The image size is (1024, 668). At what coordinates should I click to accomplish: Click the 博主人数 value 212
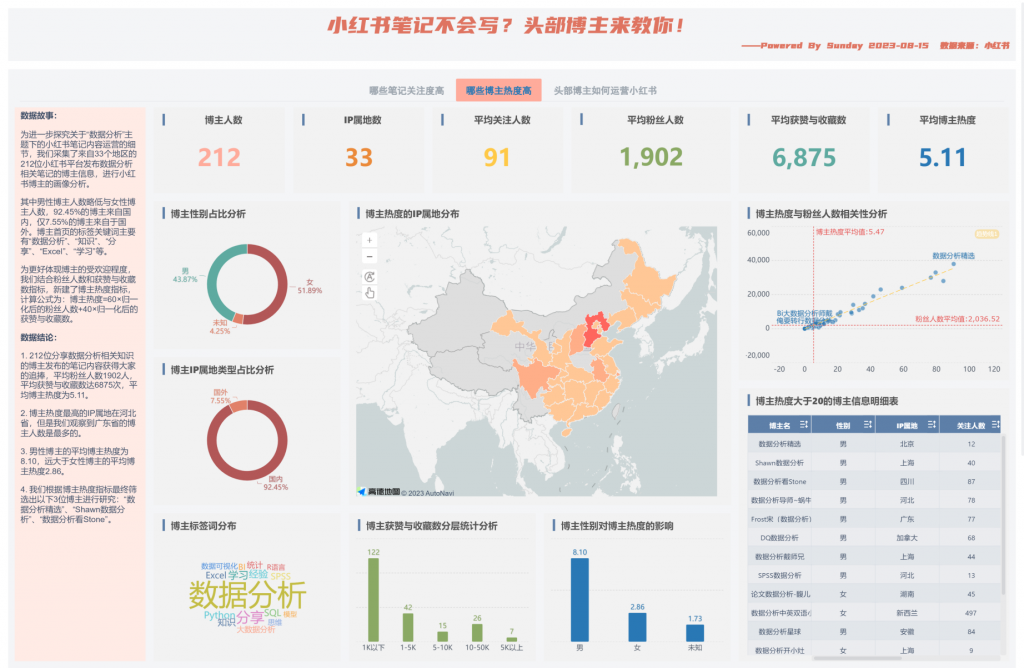[x=219, y=157]
